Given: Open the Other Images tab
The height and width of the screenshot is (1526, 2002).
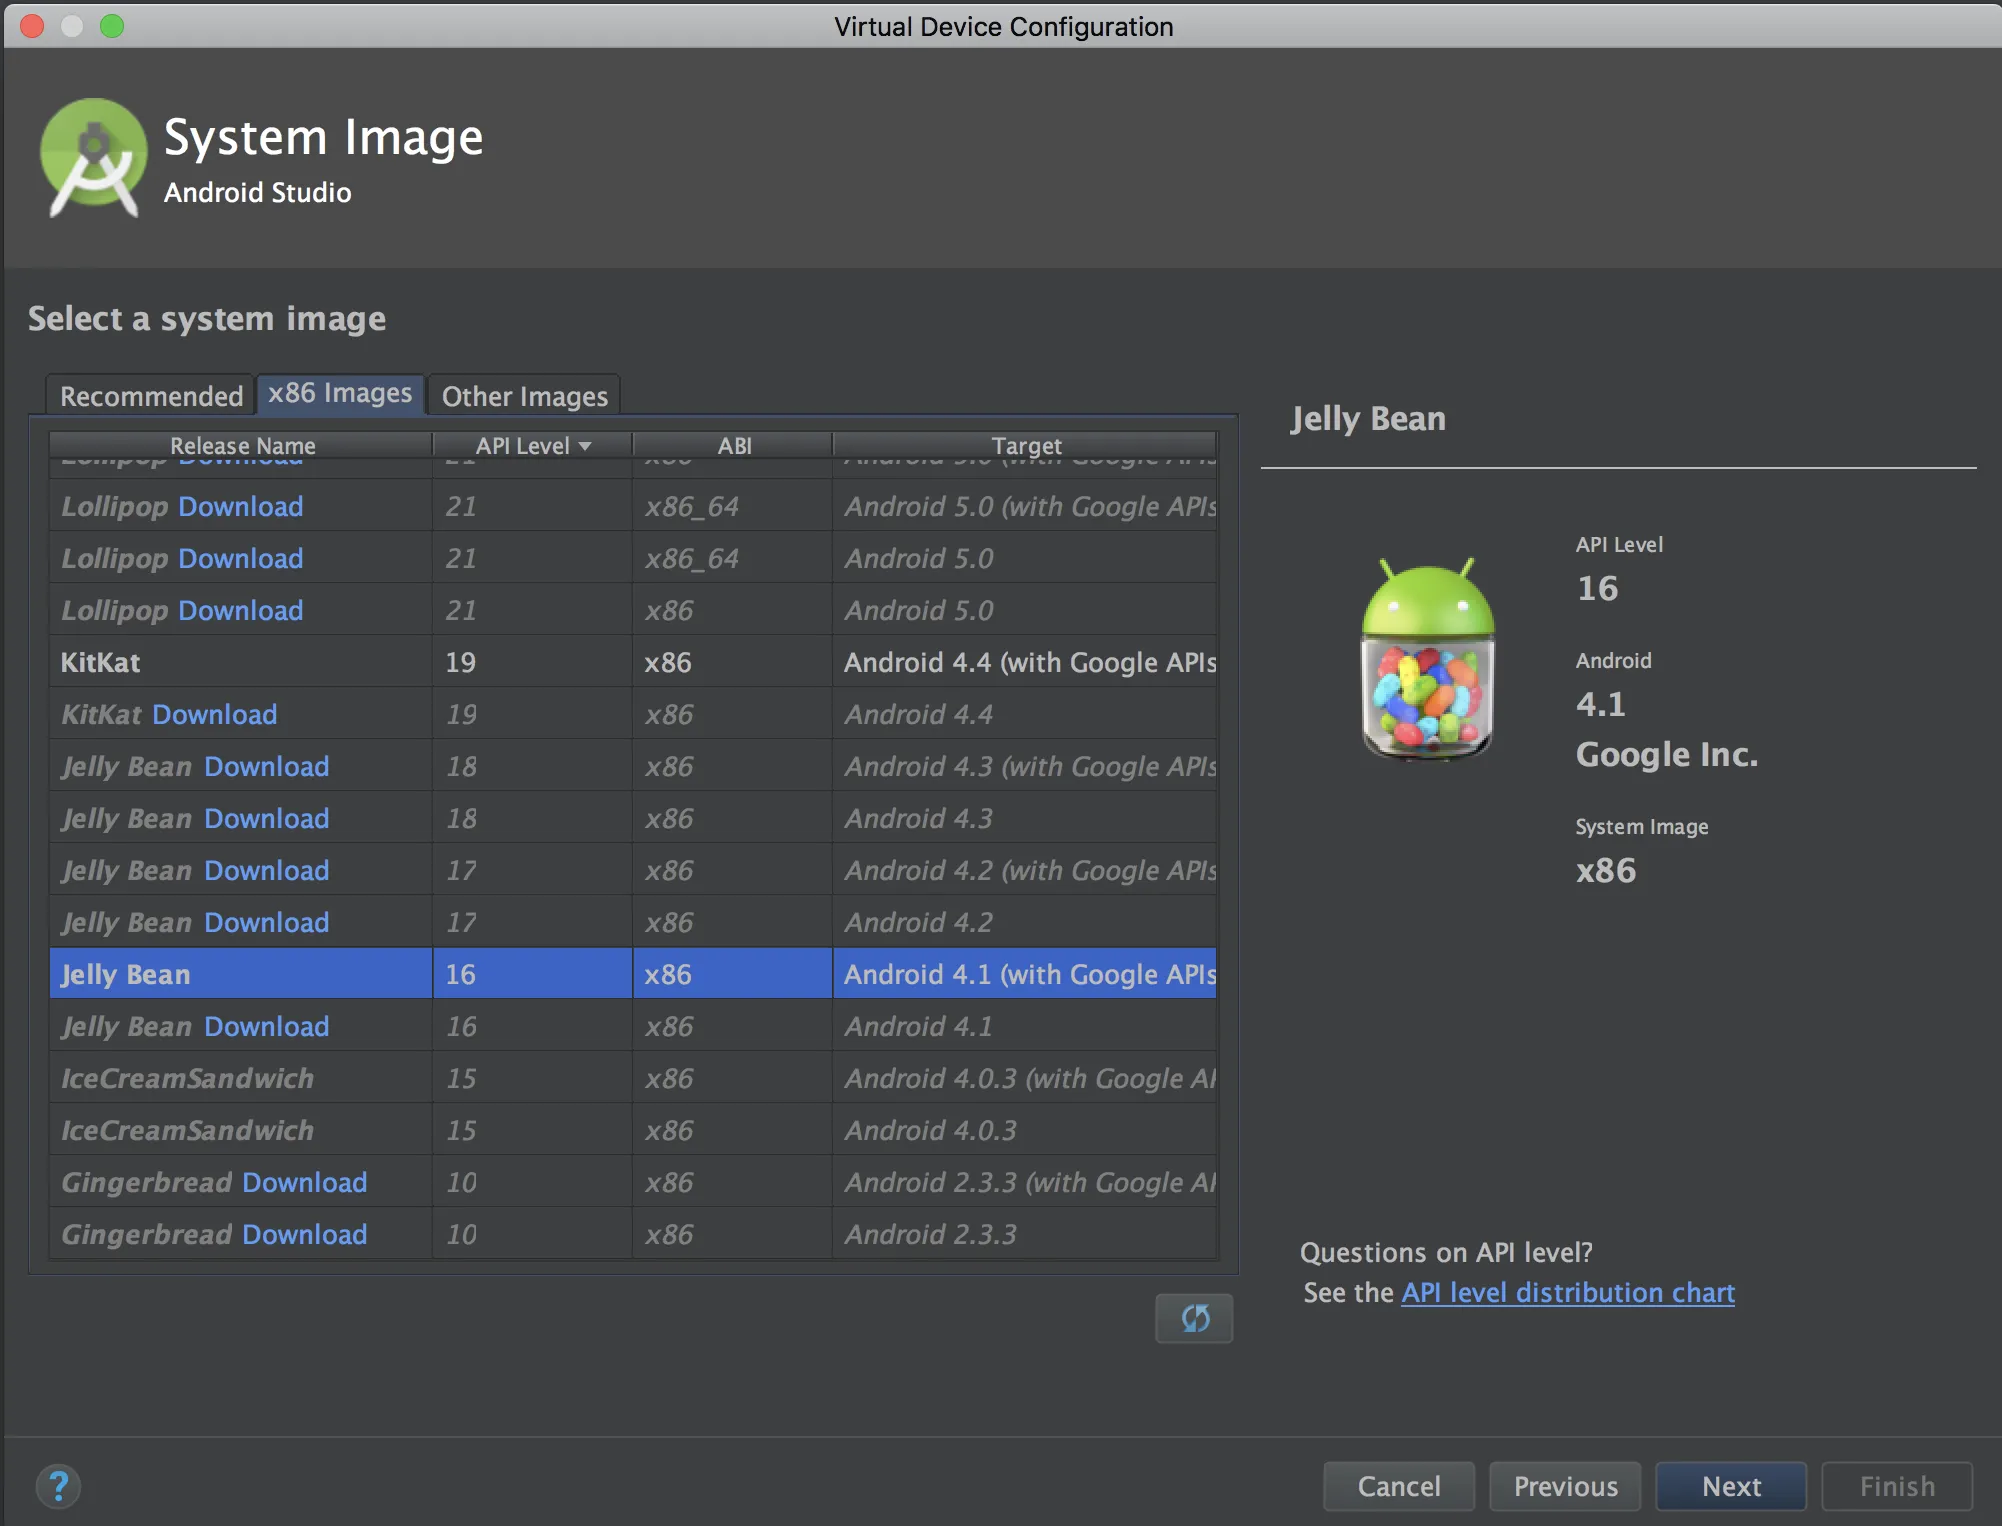Looking at the screenshot, I should point(524,396).
